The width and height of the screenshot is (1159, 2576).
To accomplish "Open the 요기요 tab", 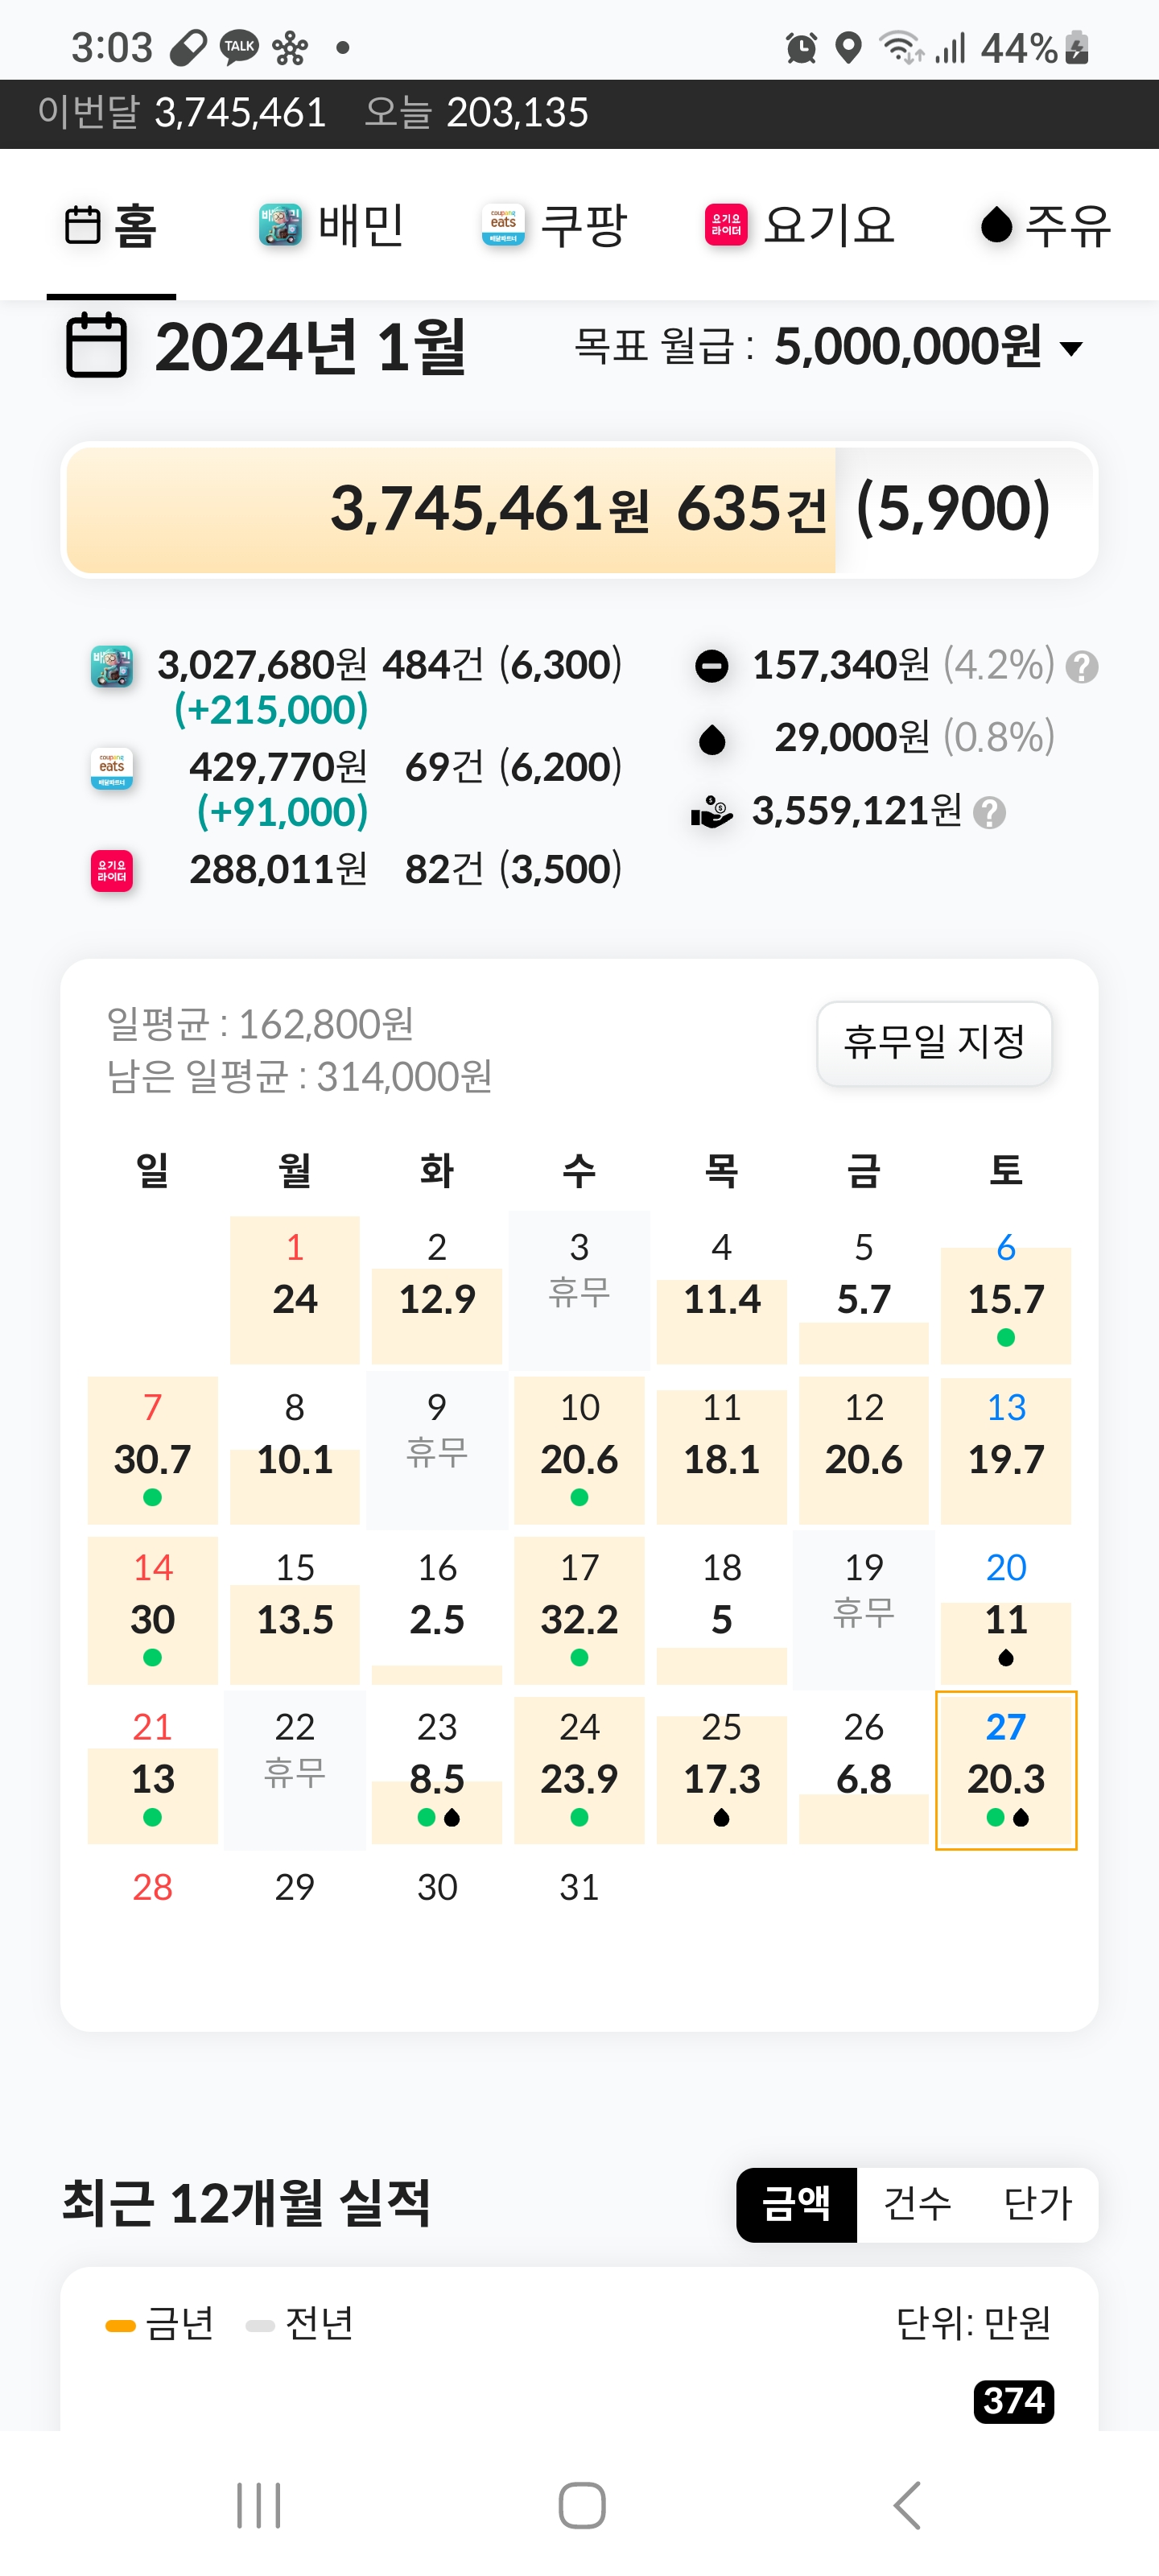I will (x=800, y=225).
